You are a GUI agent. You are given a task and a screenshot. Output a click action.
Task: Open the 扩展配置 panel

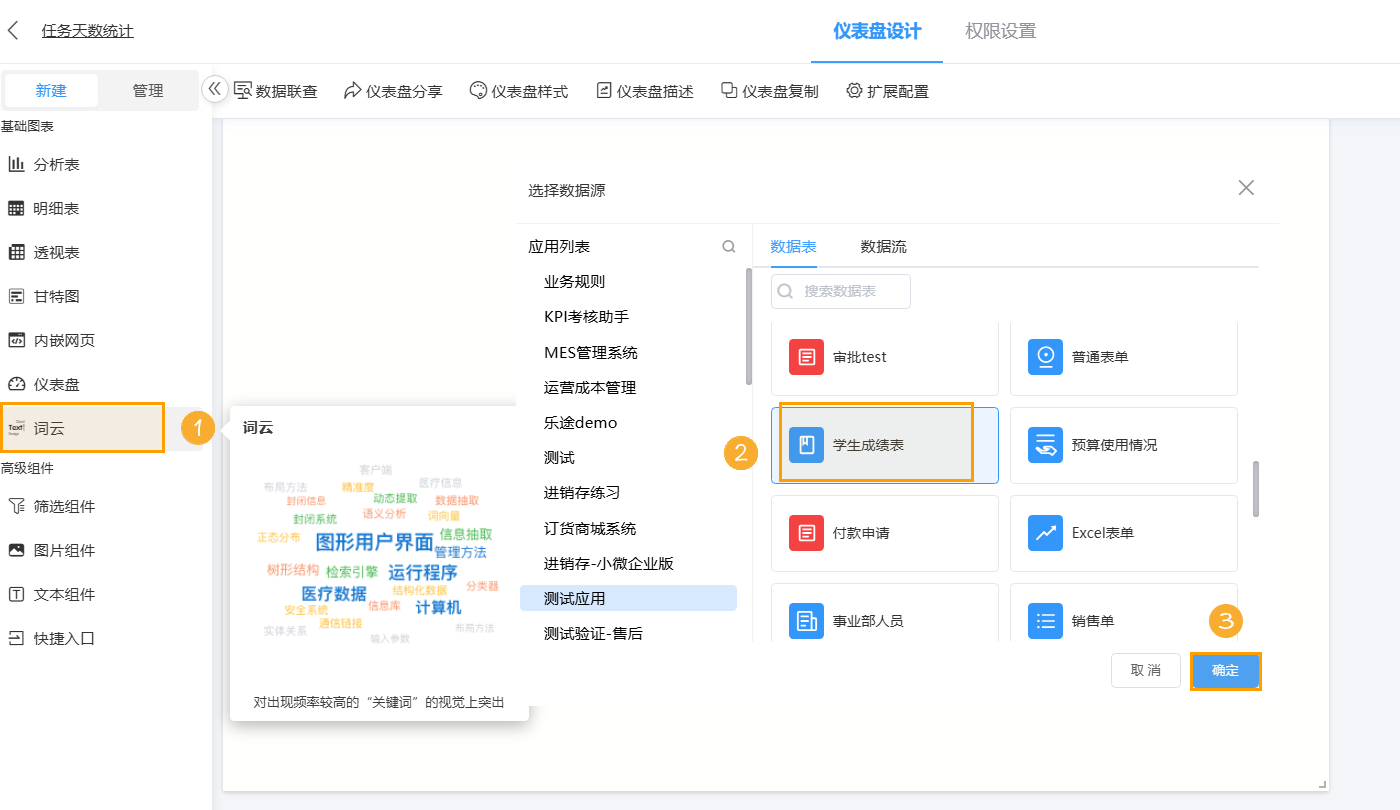887,89
